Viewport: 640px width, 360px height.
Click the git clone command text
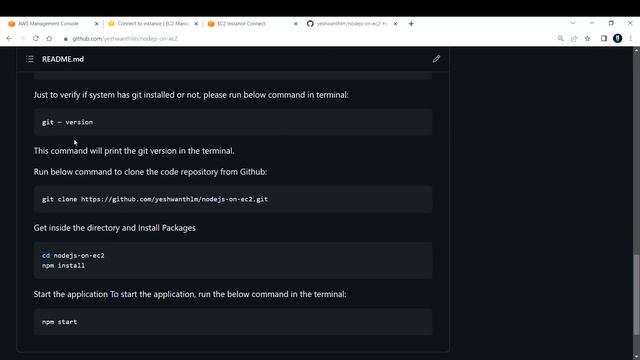[x=155, y=199]
